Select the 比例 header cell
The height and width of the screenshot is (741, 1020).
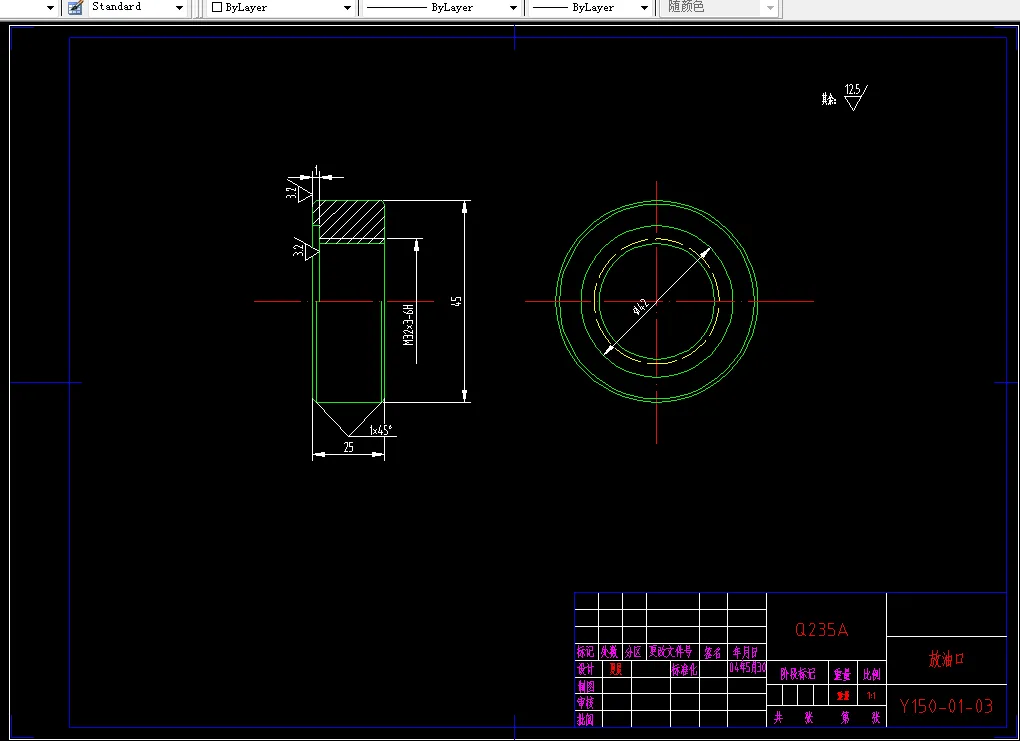click(x=872, y=675)
